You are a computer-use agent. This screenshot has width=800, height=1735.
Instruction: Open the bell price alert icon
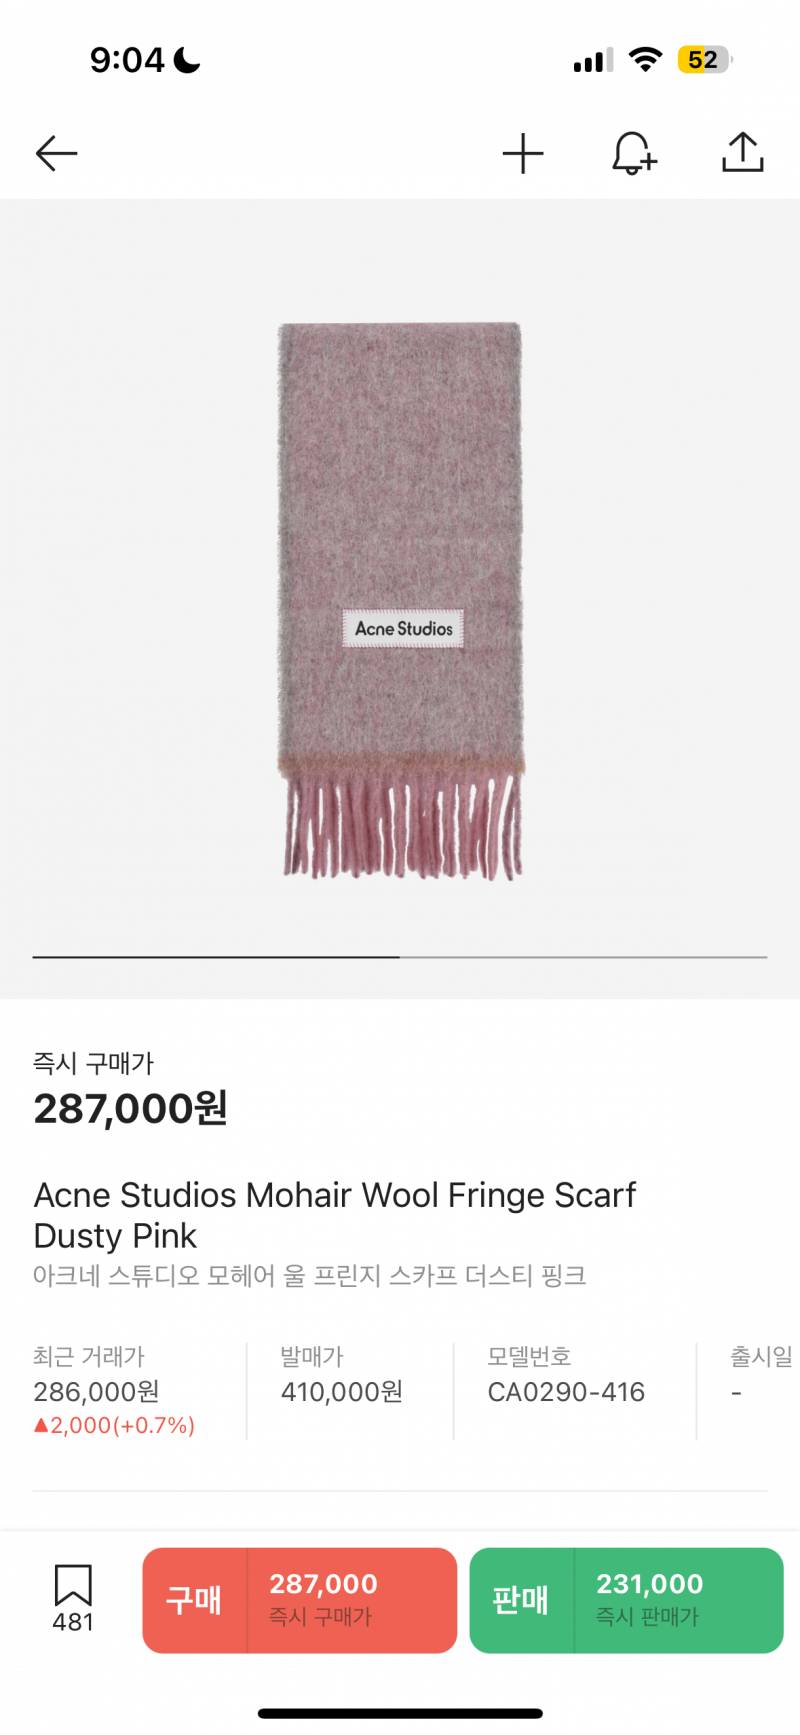(x=634, y=154)
